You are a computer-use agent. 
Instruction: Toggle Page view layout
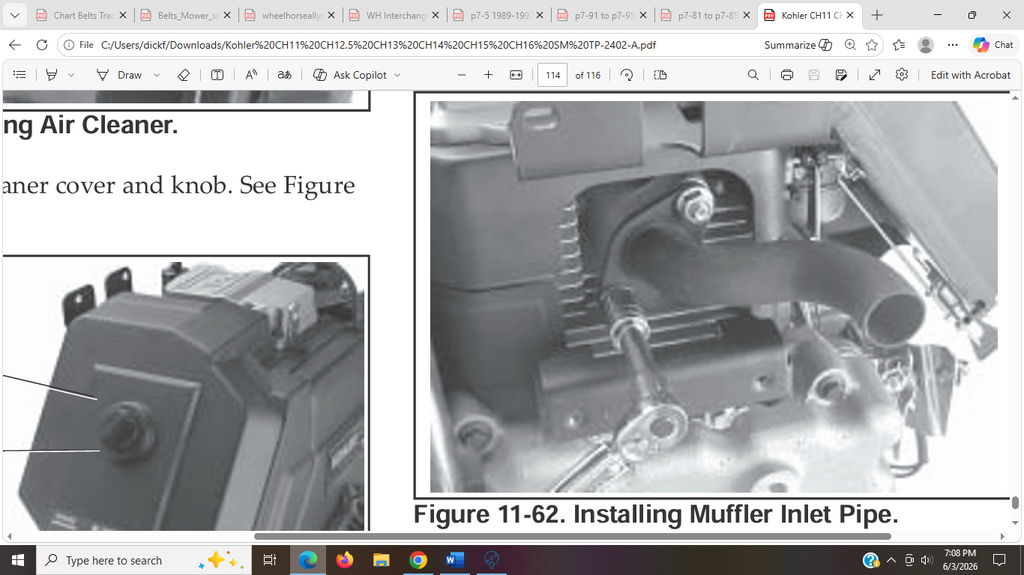[660, 75]
